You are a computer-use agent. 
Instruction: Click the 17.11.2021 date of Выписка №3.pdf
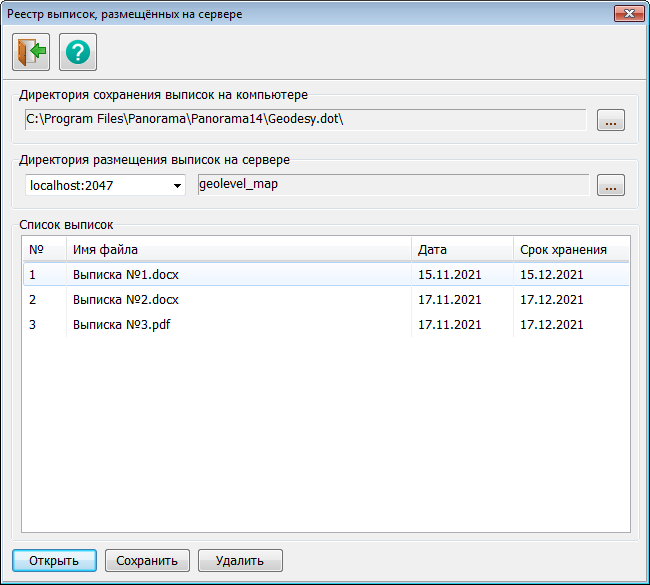449,325
